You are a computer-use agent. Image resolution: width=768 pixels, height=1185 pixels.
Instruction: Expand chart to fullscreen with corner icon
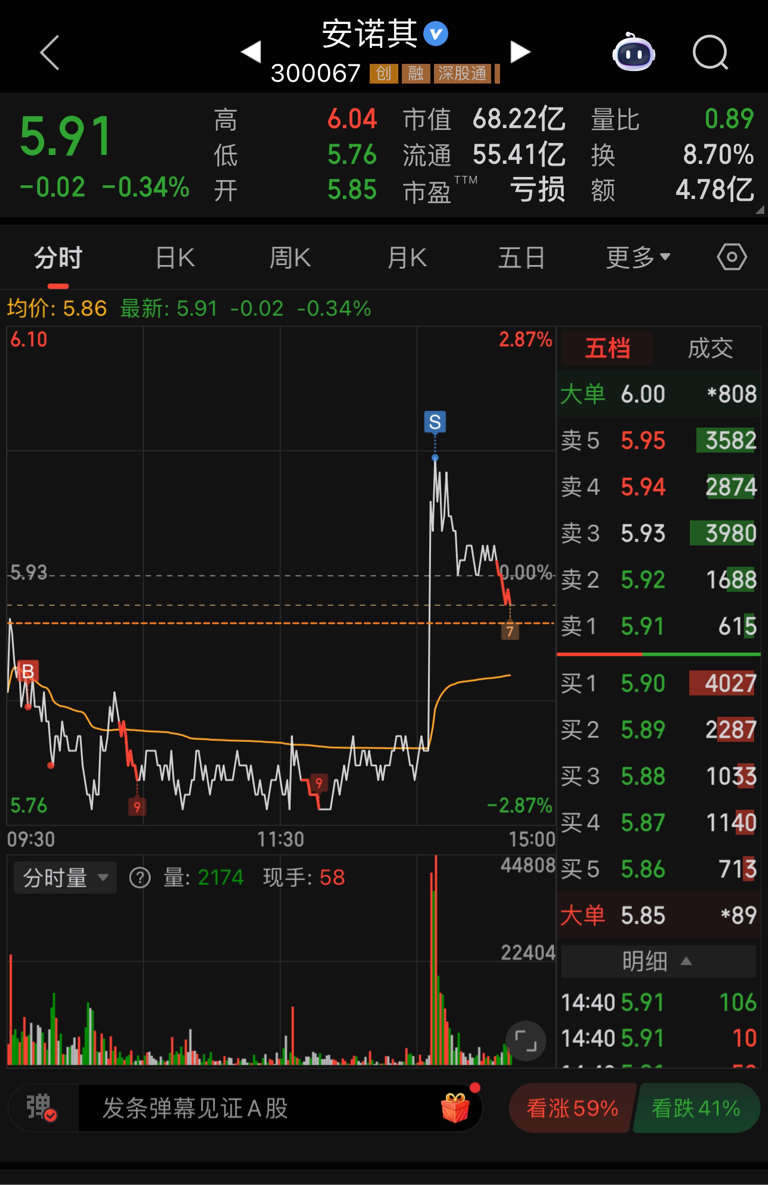coord(525,1041)
